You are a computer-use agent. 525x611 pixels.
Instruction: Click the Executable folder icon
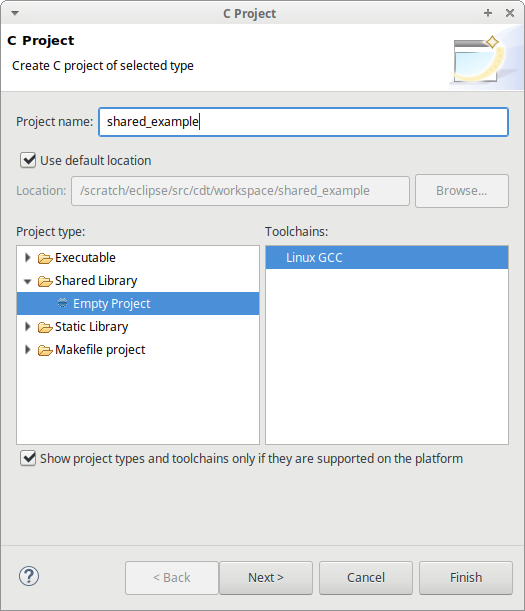coord(45,258)
